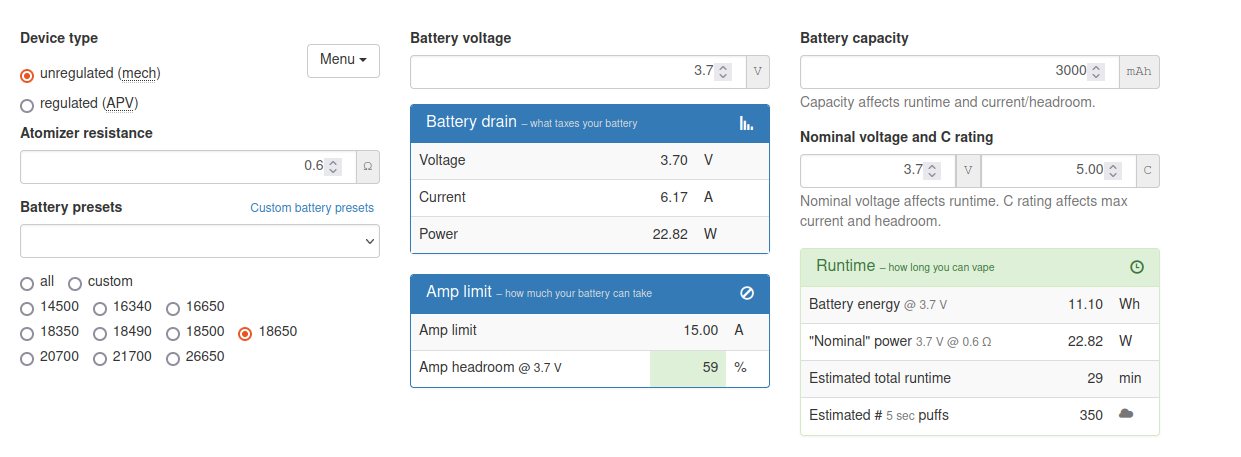The height and width of the screenshot is (457, 1241).
Task: Open the Custom battery presets link
Action: click(x=312, y=208)
